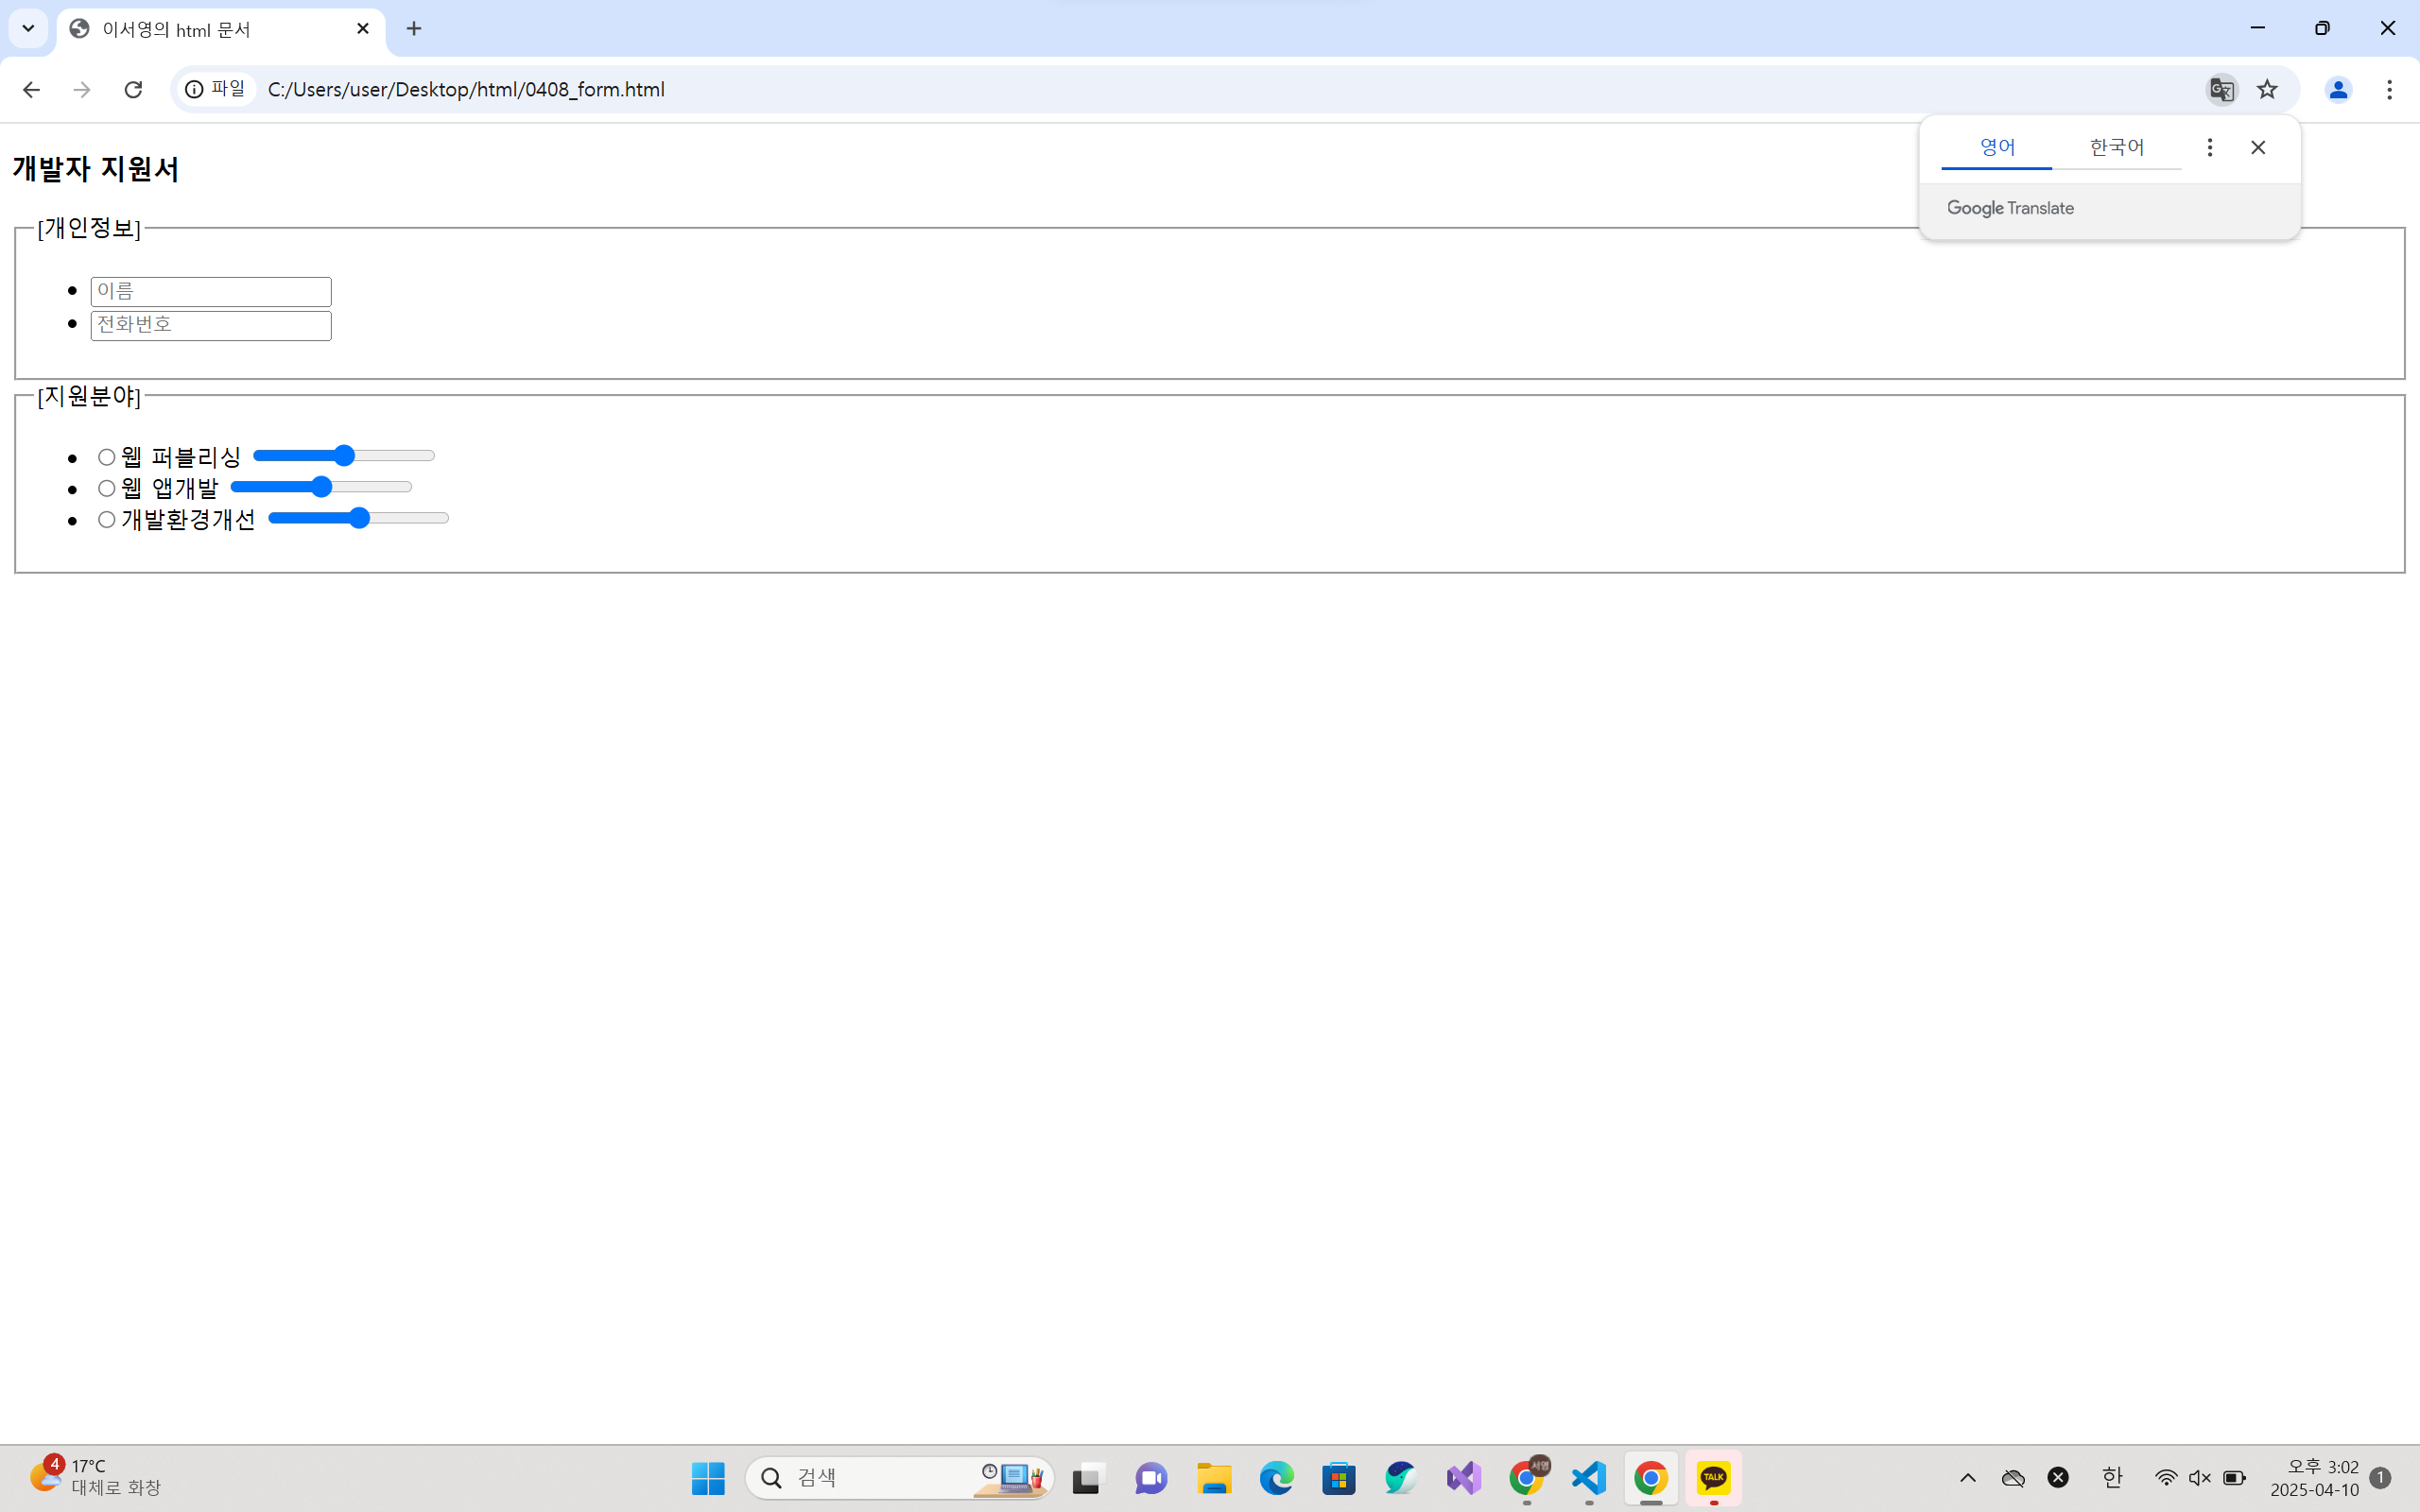The width and height of the screenshot is (2420, 1512).
Task: Click the 이름 text input field
Action: point(211,291)
